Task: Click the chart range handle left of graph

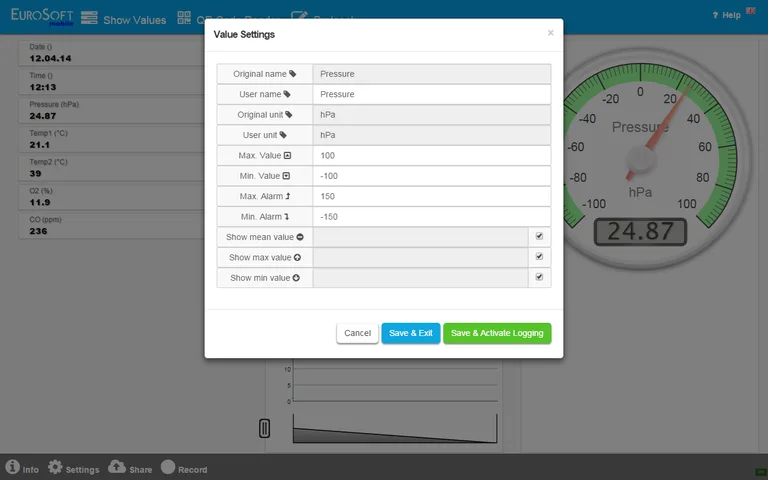Action: coord(264,428)
